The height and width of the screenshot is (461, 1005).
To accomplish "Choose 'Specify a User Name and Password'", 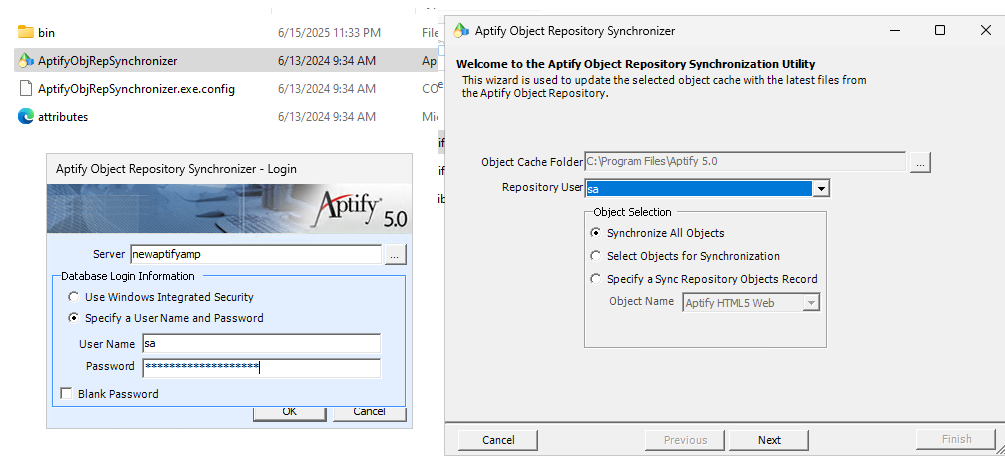I will pos(74,318).
